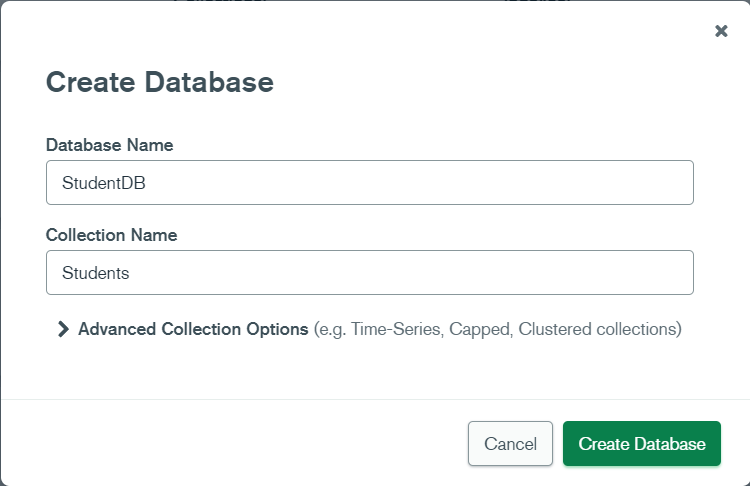Image resolution: width=750 pixels, height=486 pixels.
Task: Click the Collection Name field label
Action: point(111,235)
